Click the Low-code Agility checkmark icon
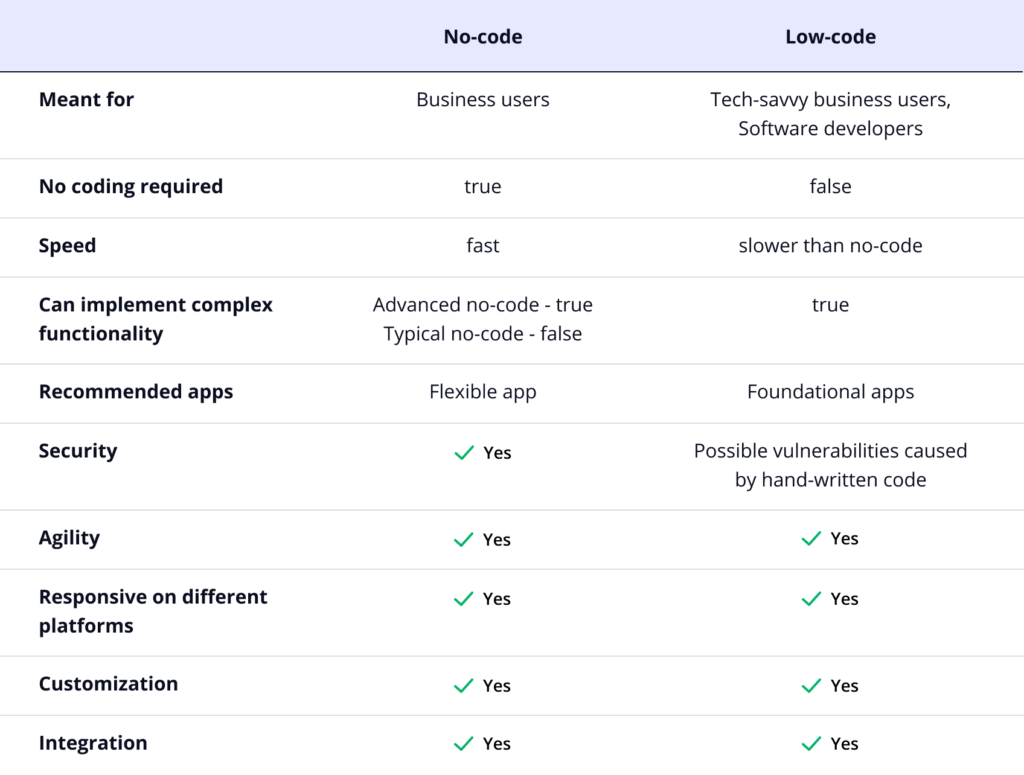This screenshot has width=1024, height=775. (811, 539)
